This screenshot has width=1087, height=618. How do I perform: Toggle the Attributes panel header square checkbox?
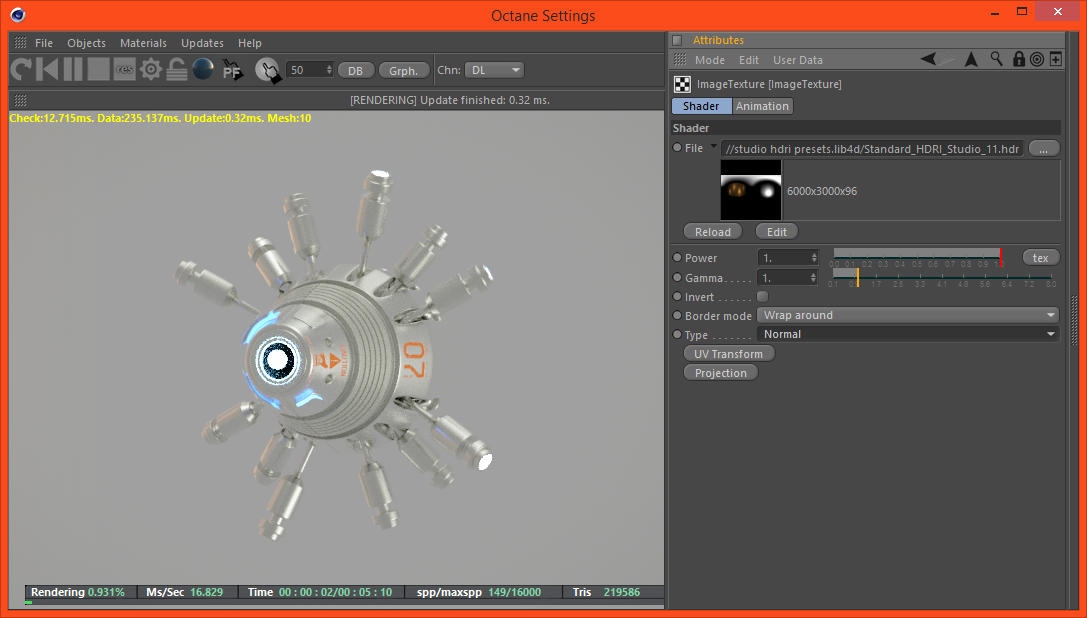click(x=677, y=40)
